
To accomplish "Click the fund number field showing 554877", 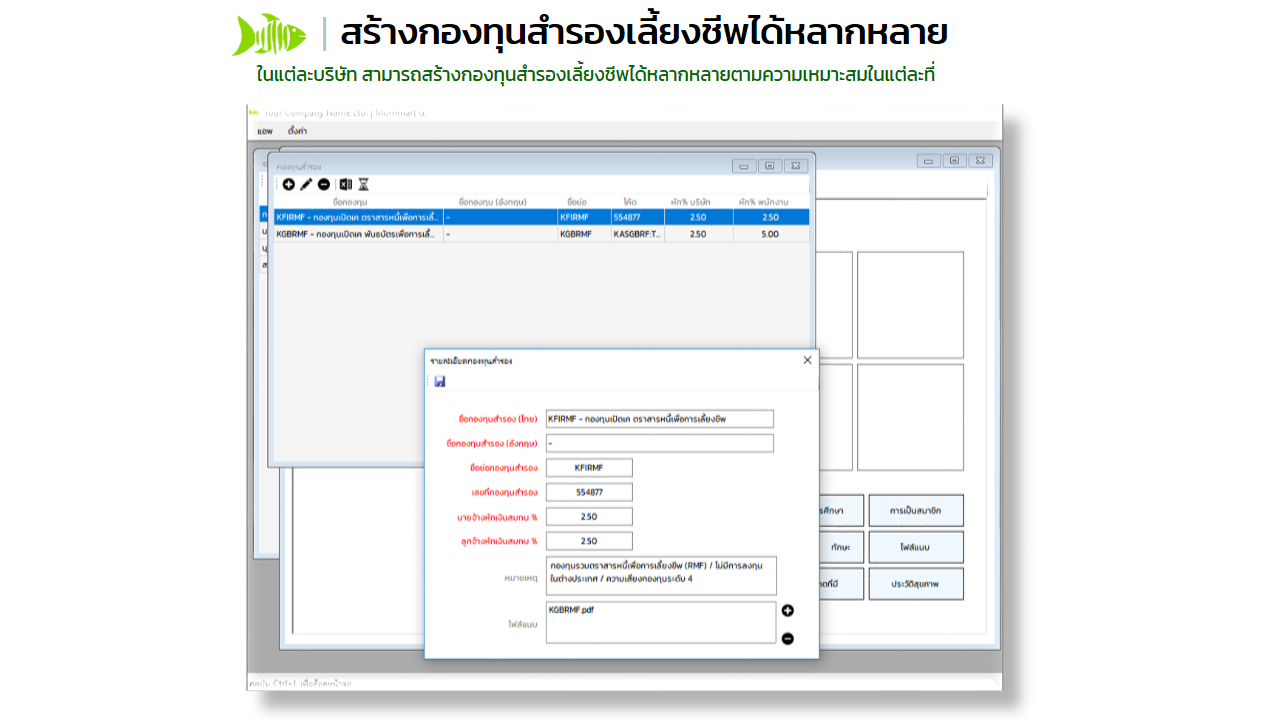I will (x=589, y=492).
